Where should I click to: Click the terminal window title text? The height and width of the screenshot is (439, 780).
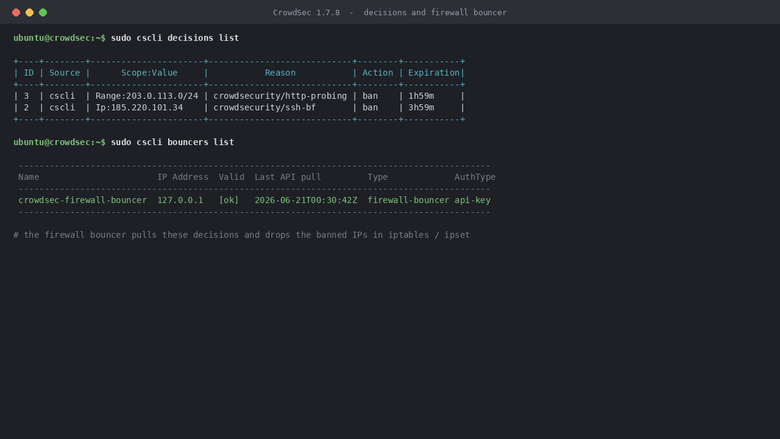tap(390, 12)
